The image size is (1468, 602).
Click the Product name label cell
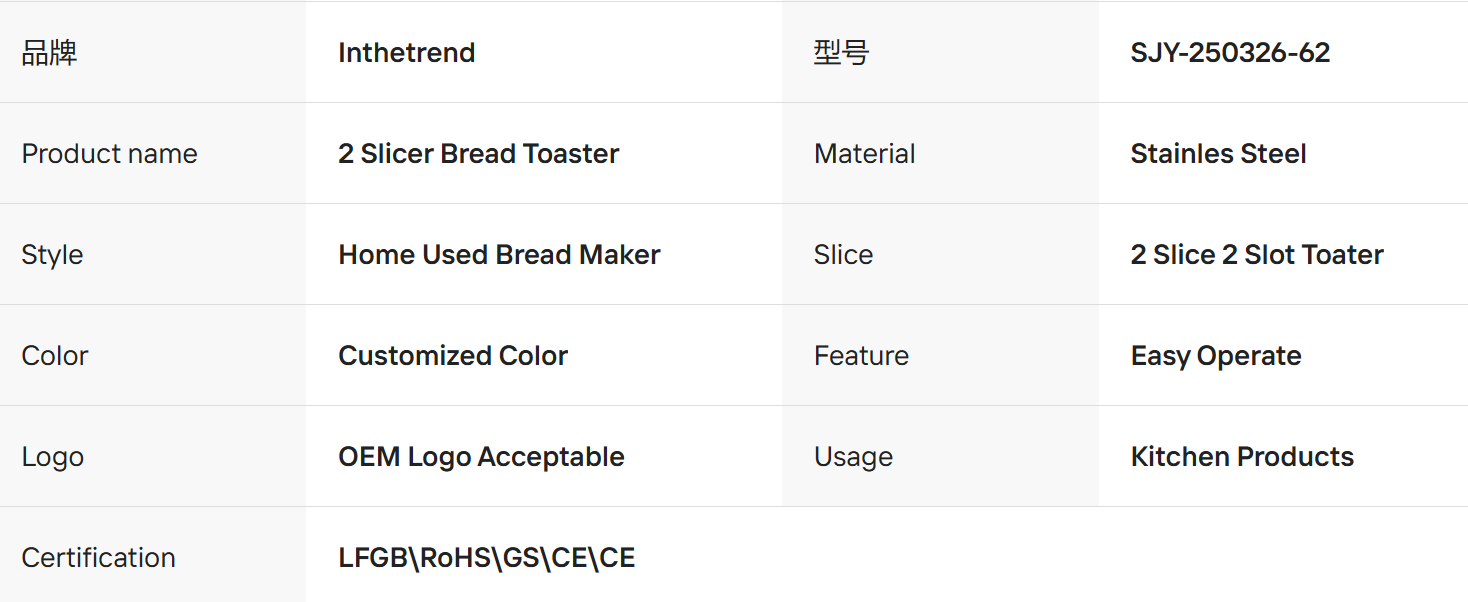[110, 154]
